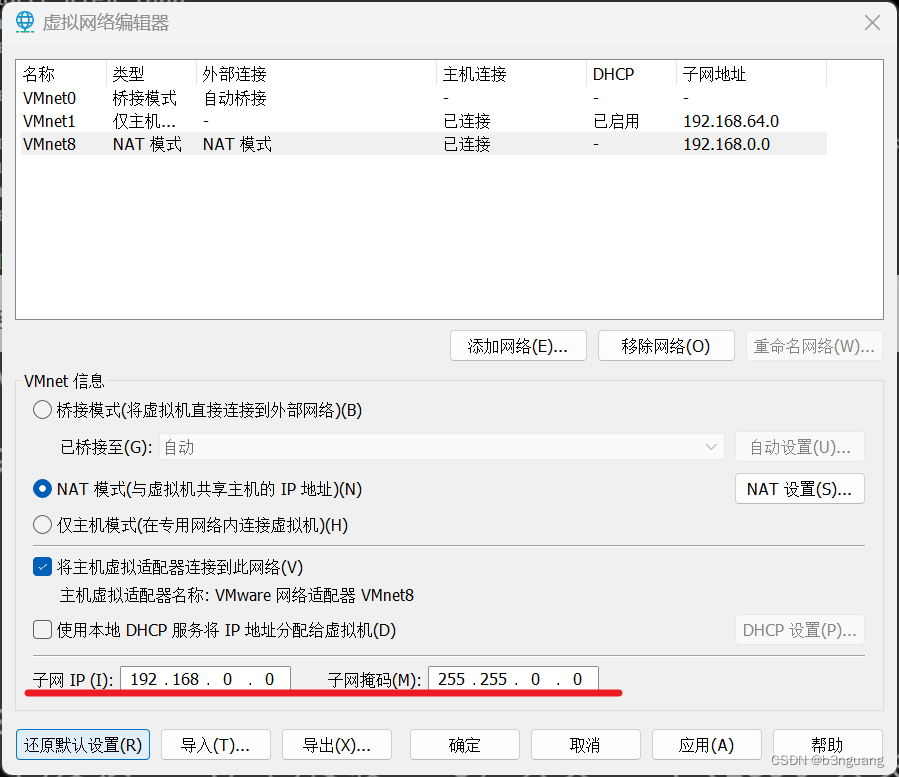Select the VMnet8 row
The height and width of the screenshot is (777, 899).
pos(424,144)
